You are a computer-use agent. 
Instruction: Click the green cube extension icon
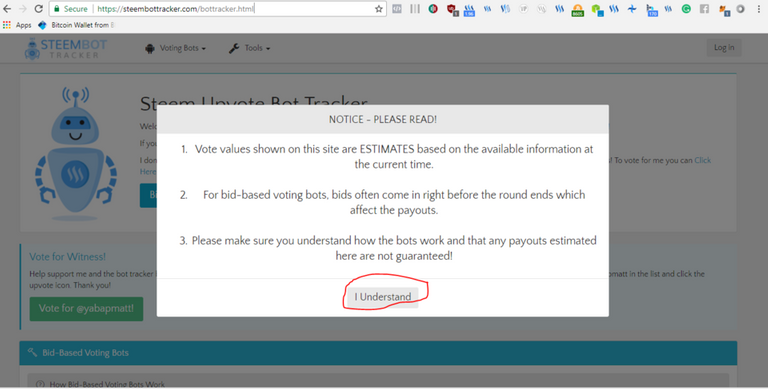597,10
